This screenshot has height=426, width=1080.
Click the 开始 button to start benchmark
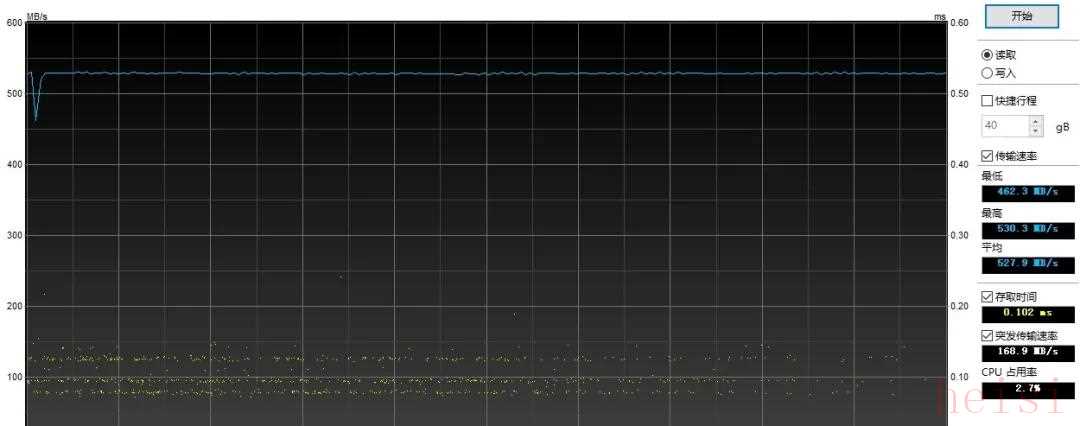coord(1021,16)
